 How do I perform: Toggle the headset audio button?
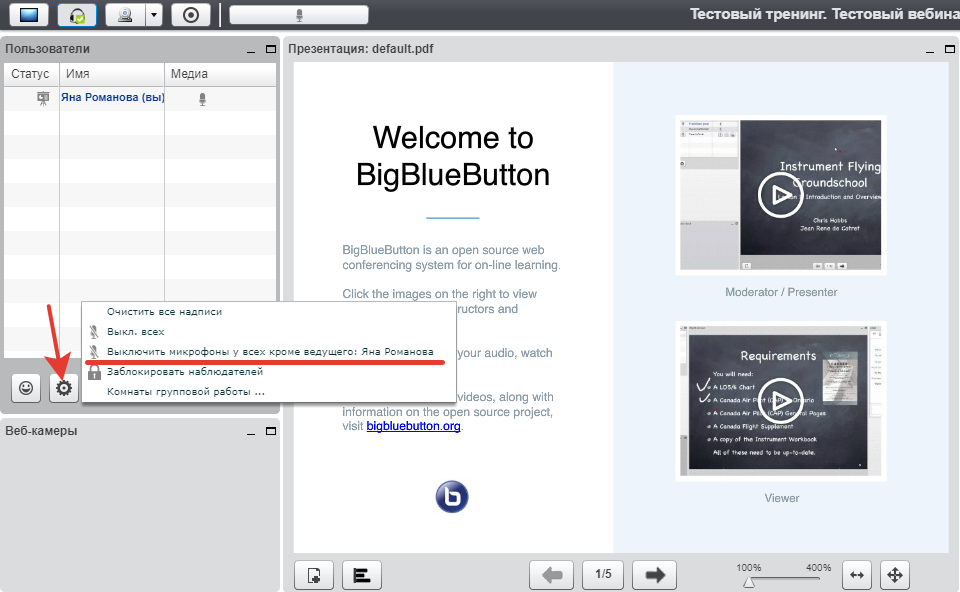tap(77, 15)
